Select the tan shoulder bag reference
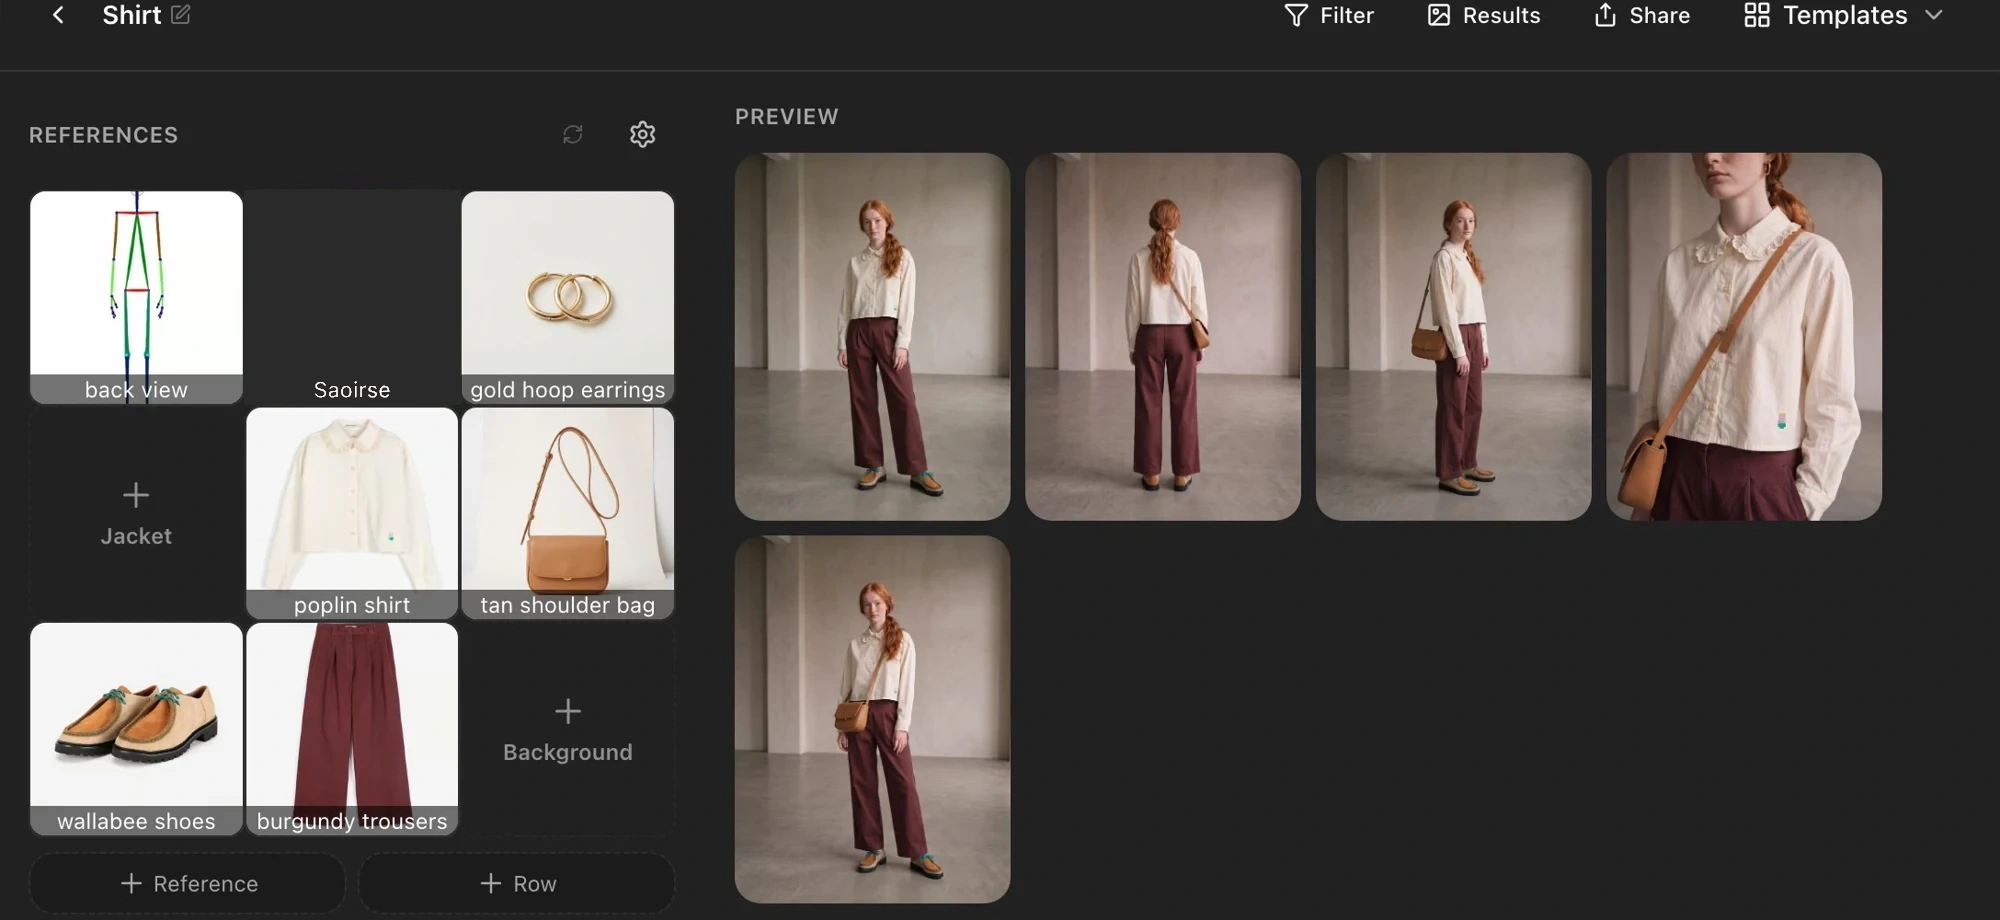The height and width of the screenshot is (920, 2000). [x=568, y=513]
